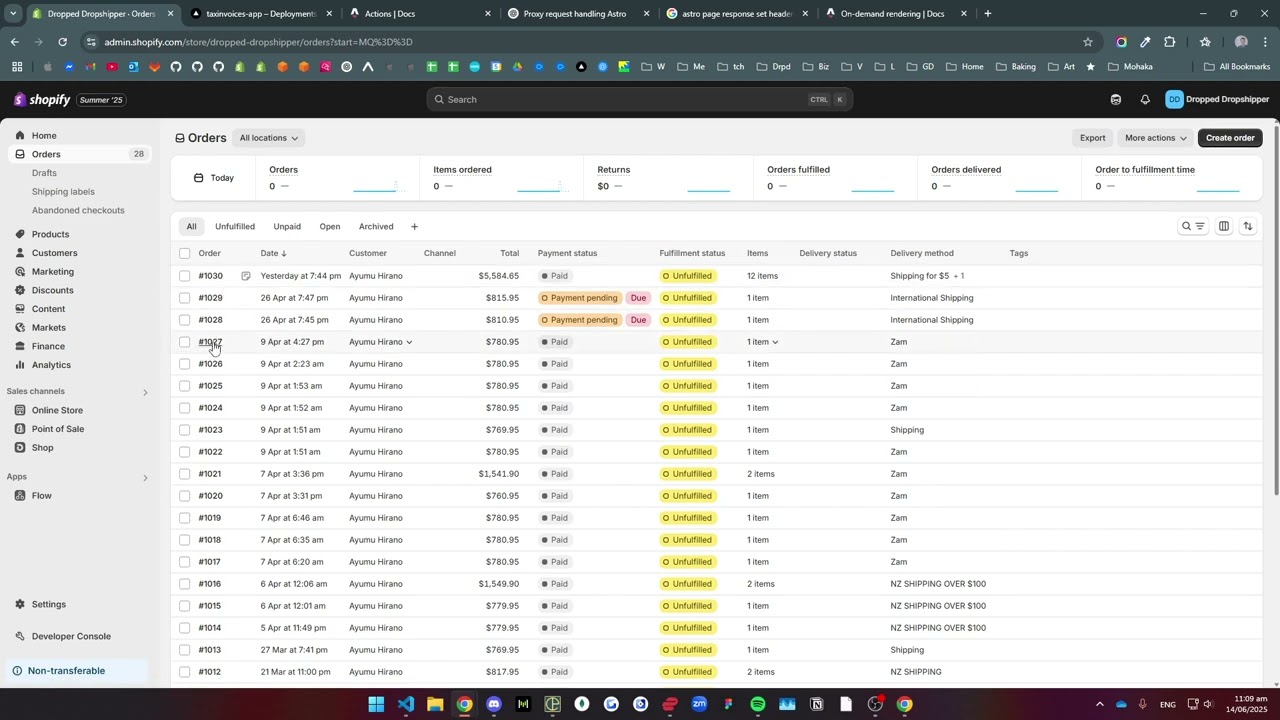This screenshot has width=1280, height=720.
Task: Select the checkbox for order #1024
Action: 184,408
